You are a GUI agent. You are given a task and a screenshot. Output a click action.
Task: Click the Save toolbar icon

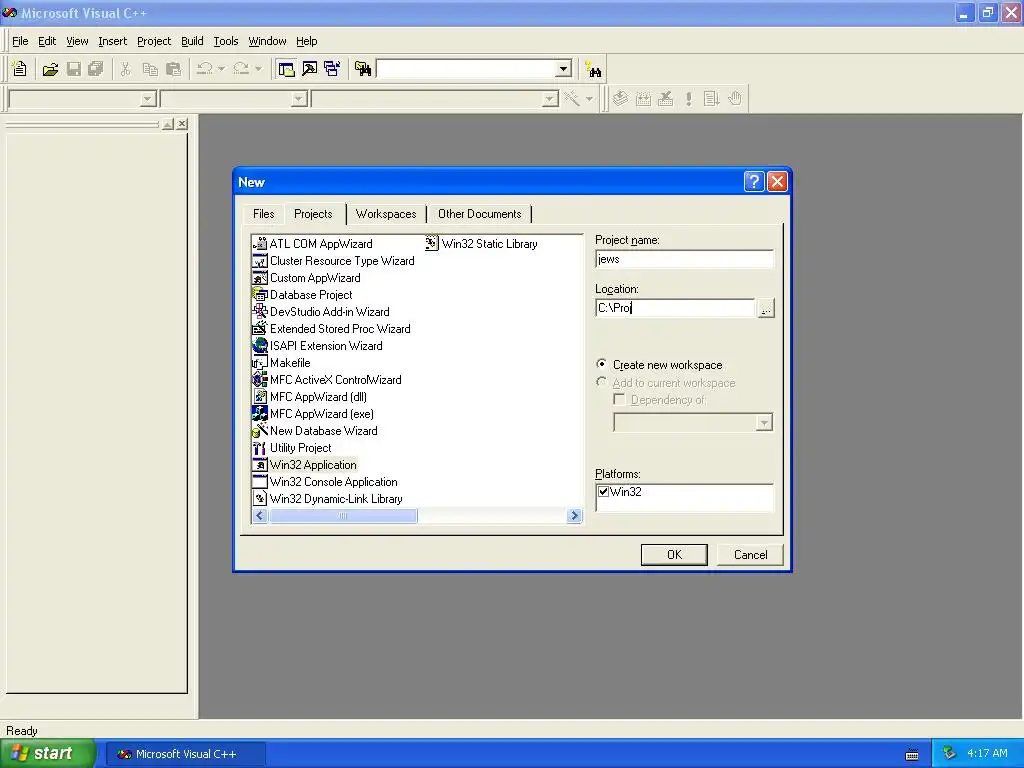click(x=73, y=69)
